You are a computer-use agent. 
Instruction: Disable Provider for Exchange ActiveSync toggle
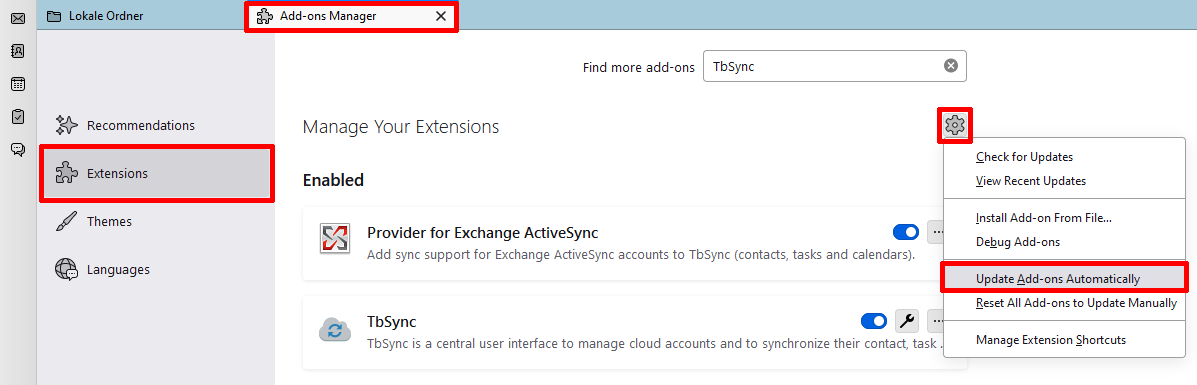pyautogui.click(x=906, y=231)
